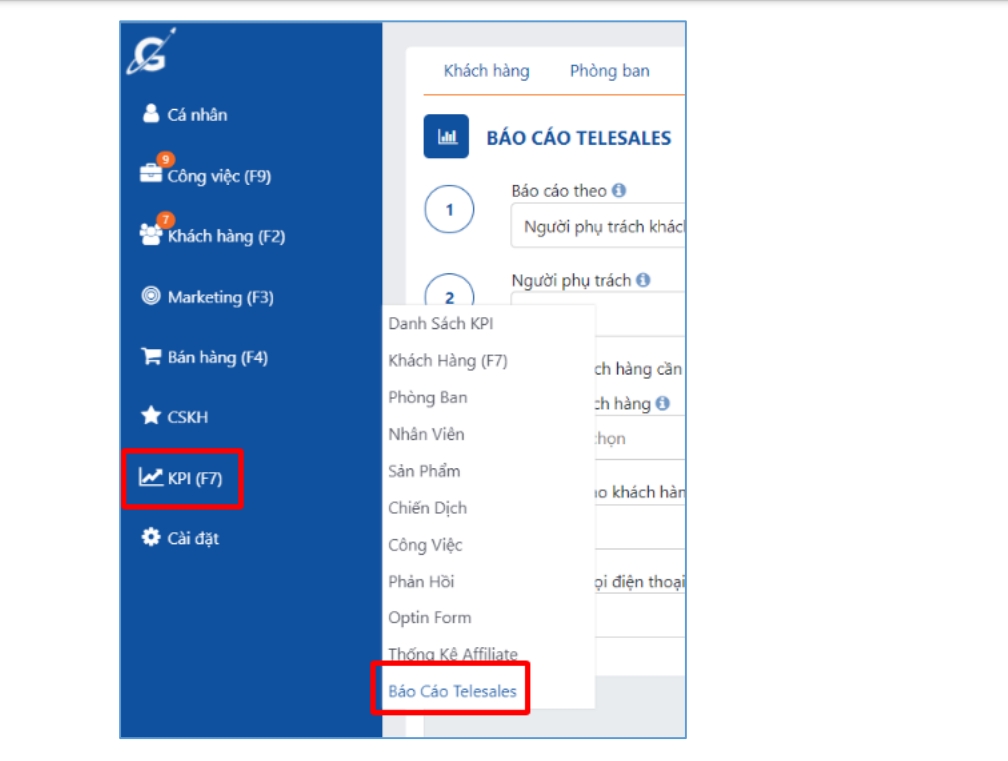1008x761 pixels.
Task: Click the CSKH star icon
Action: coord(151,416)
